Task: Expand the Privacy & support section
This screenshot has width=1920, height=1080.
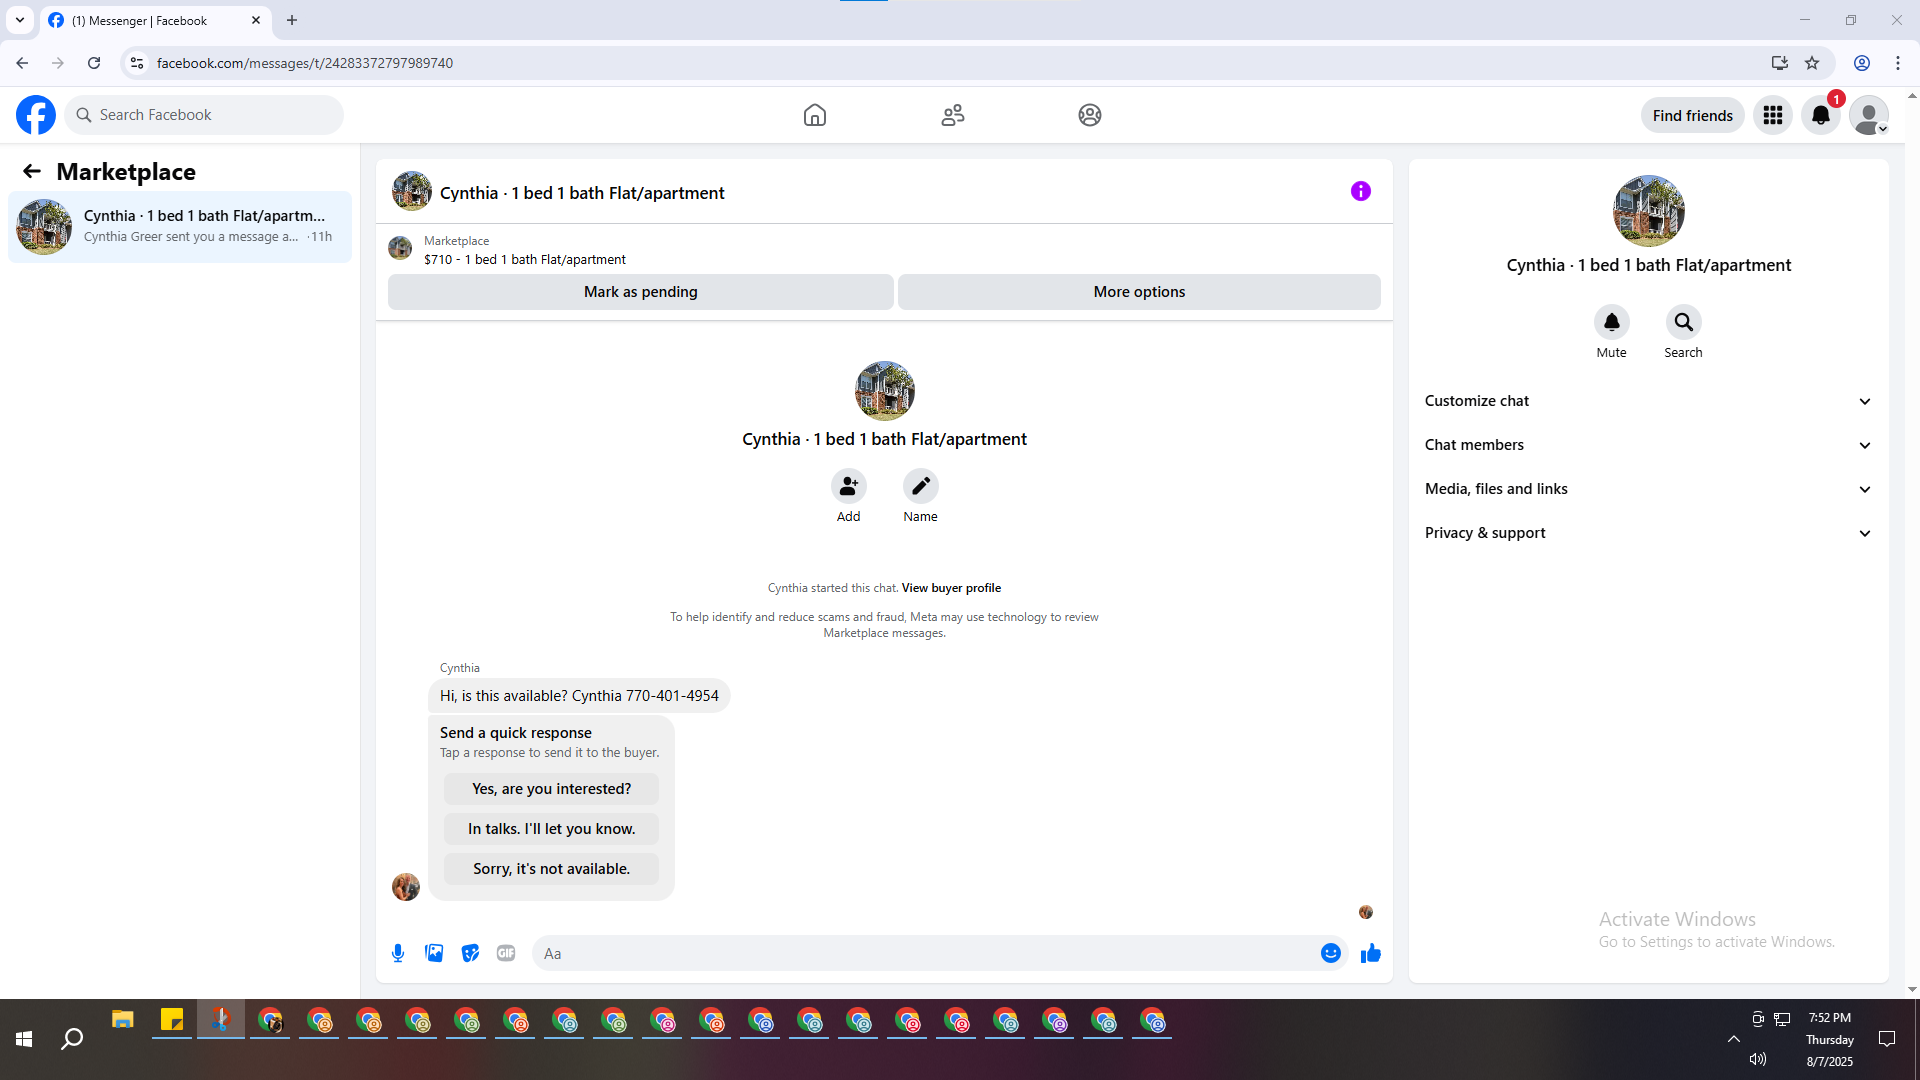Action: (x=1648, y=533)
